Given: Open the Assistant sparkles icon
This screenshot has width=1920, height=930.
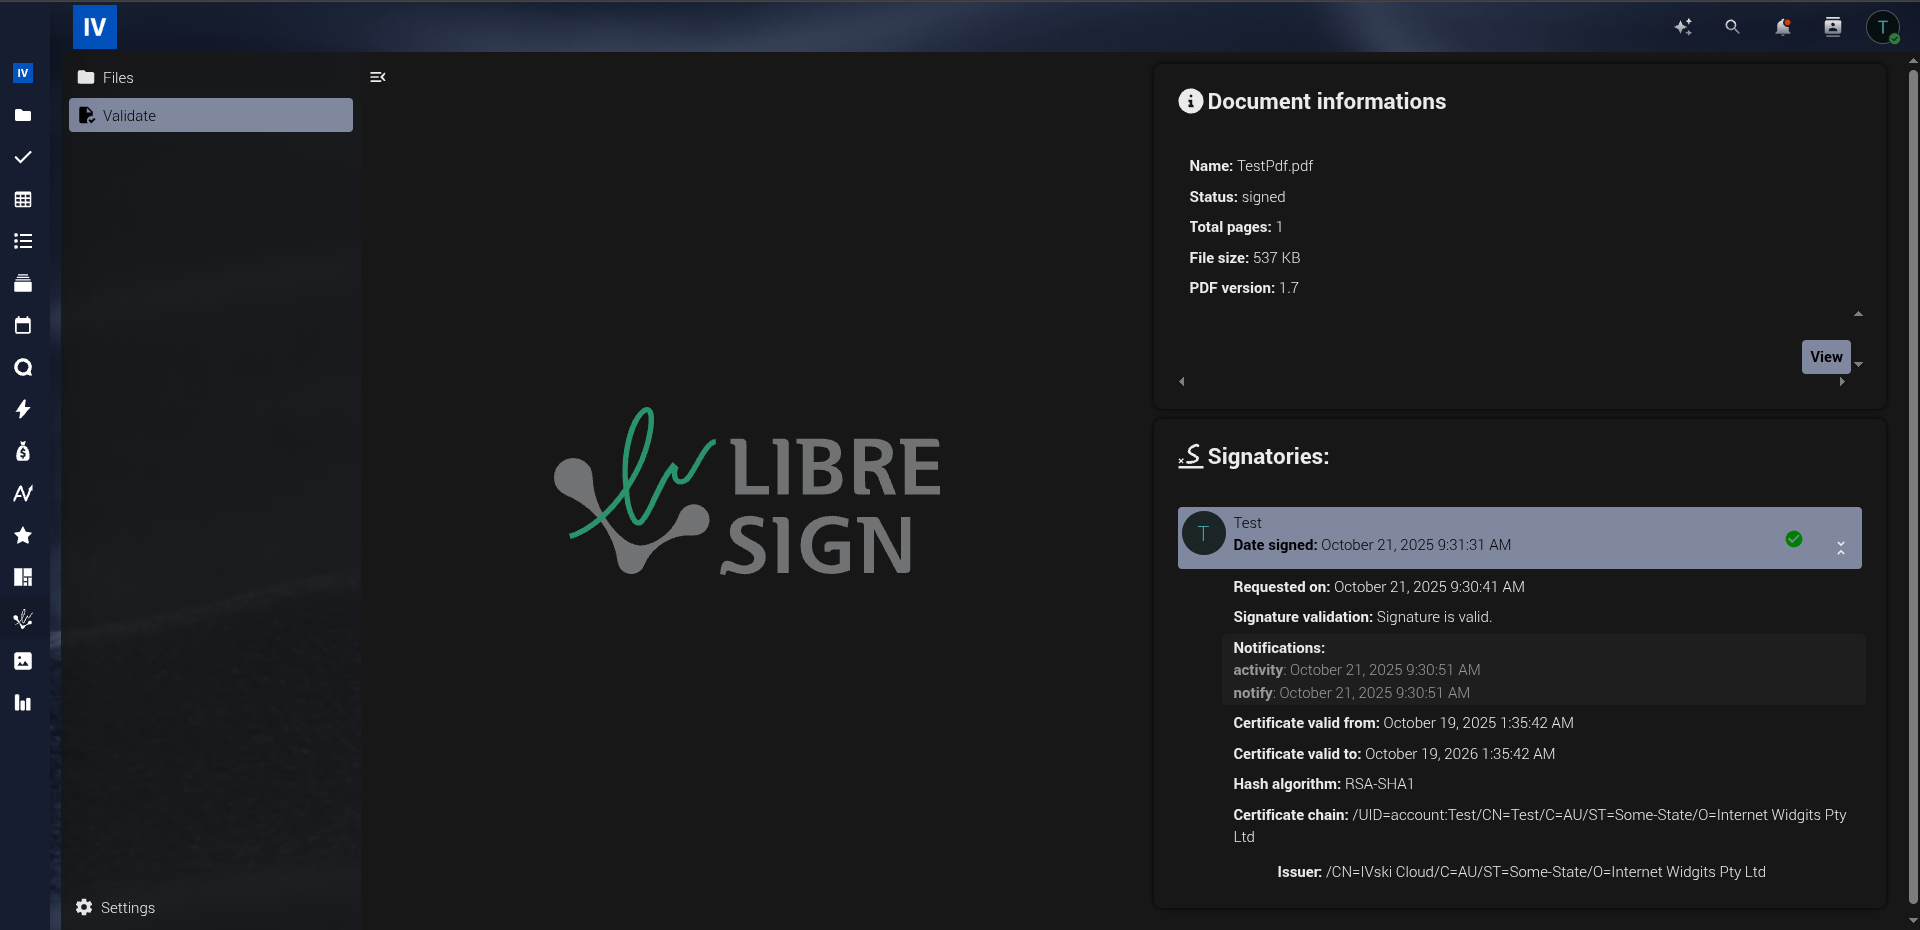Looking at the screenshot, I should pos(1683,27).
